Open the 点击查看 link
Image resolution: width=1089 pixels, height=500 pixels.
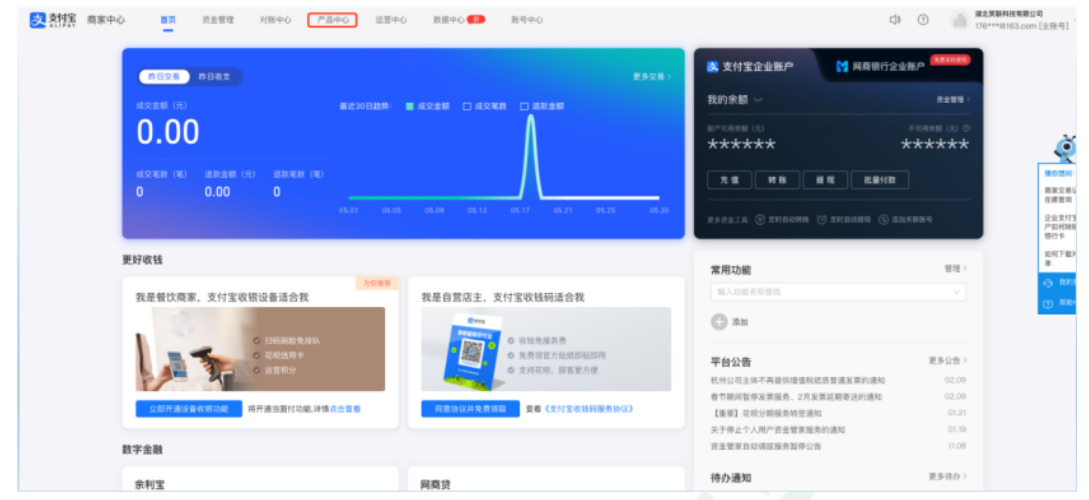345,409
